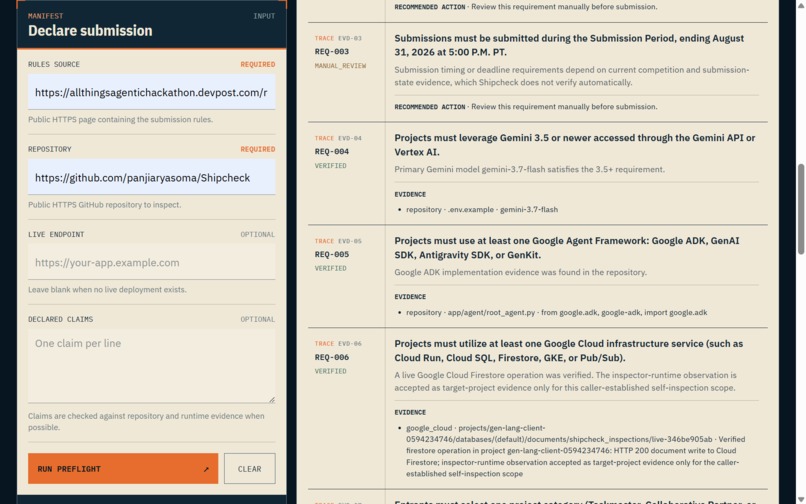Click the Declared Claims text area
Image resolution: width=806 pixels, height=504 pixels.
coord(152,366)
